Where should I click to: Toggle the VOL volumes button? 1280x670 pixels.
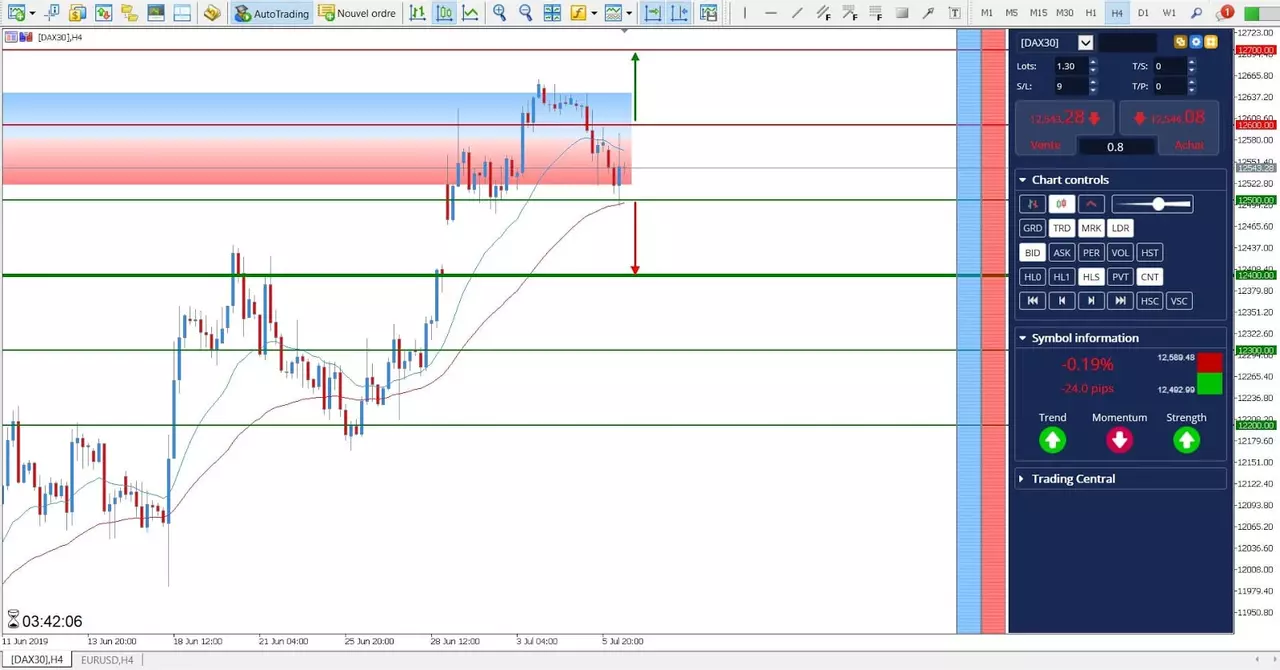[x=1120, y=253]
